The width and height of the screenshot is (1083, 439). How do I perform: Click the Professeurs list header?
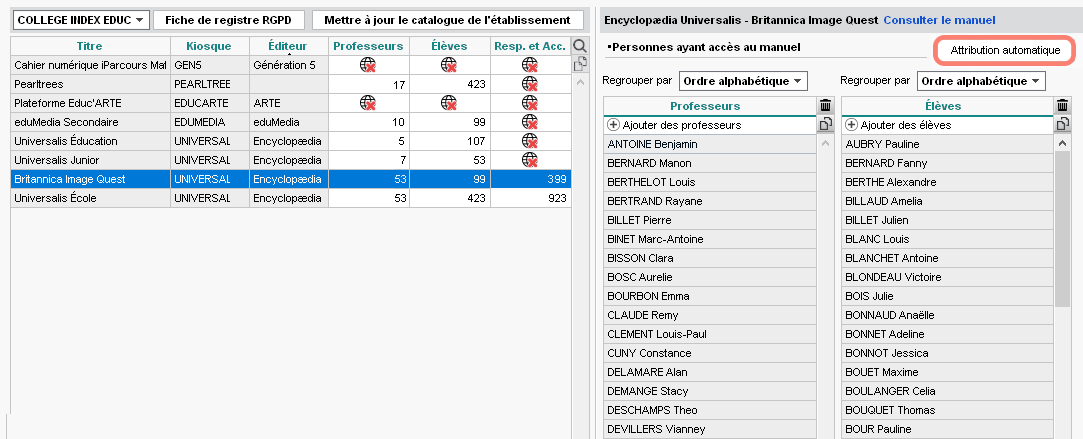pyautogui.click(x=709, y=106)
